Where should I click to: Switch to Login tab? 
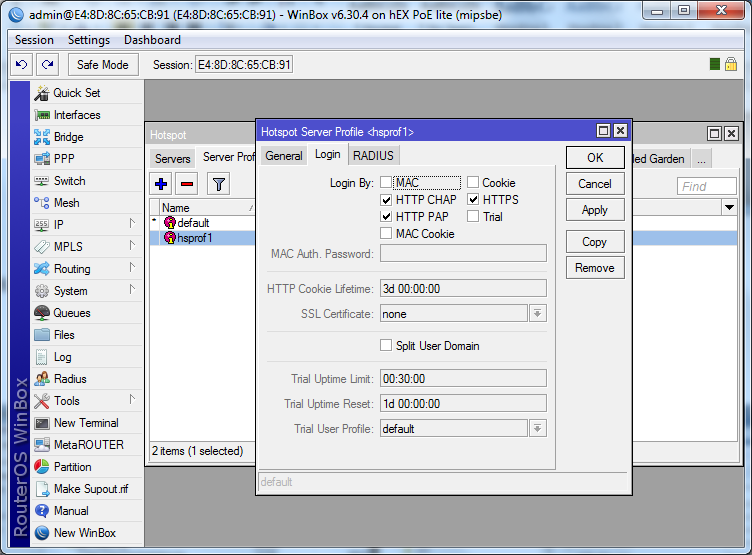328,154
